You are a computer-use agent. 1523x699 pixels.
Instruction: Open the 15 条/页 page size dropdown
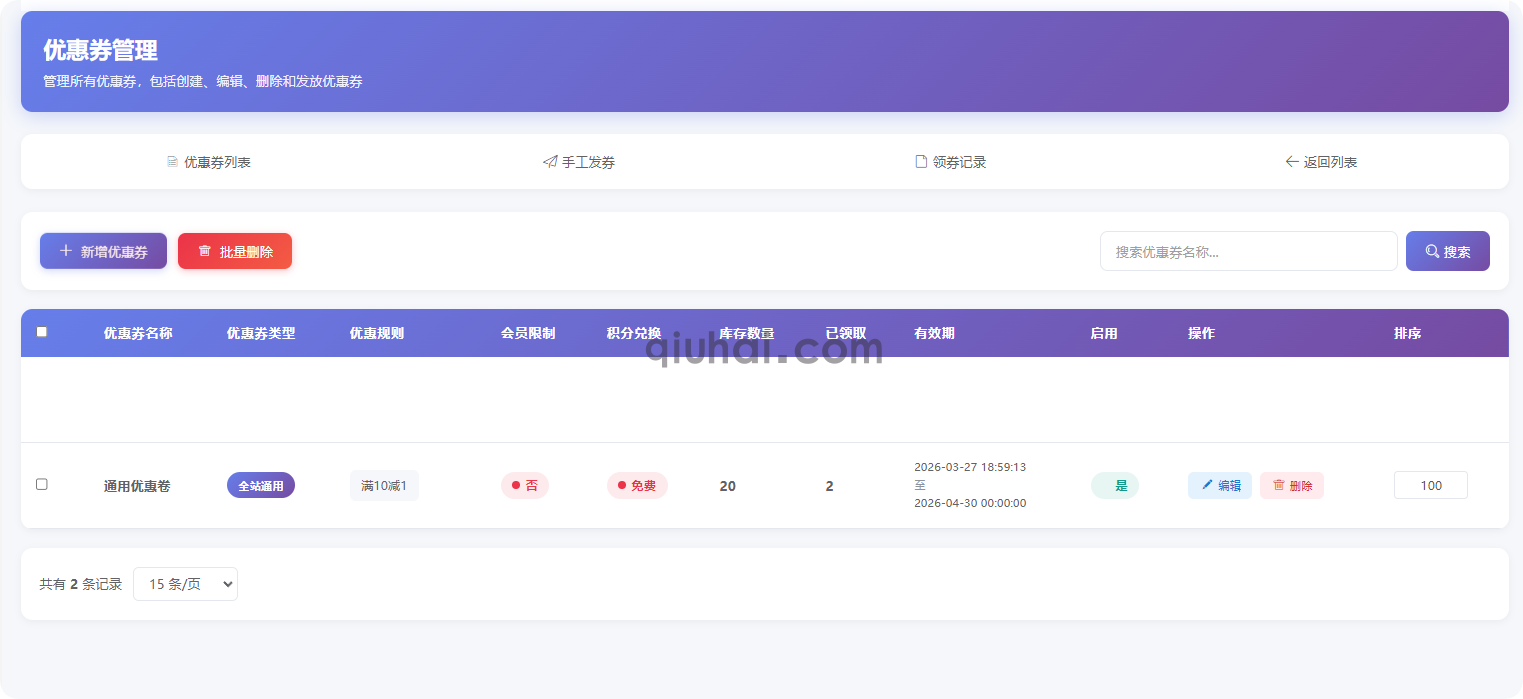[185, 584]
